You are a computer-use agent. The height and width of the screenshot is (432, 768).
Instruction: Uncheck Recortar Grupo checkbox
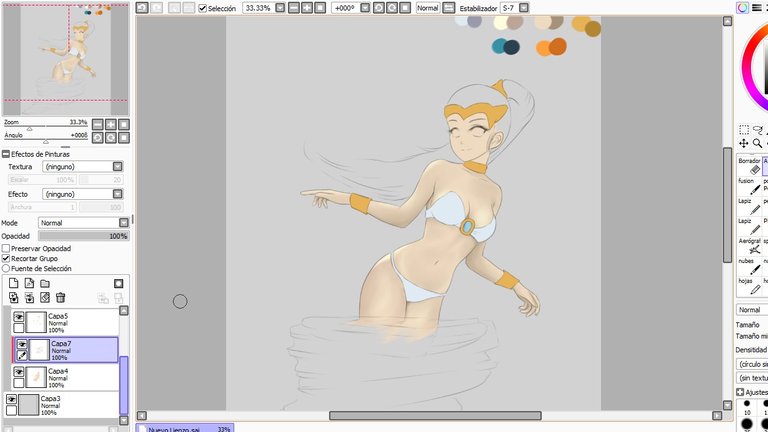click(x=6, y=258)
